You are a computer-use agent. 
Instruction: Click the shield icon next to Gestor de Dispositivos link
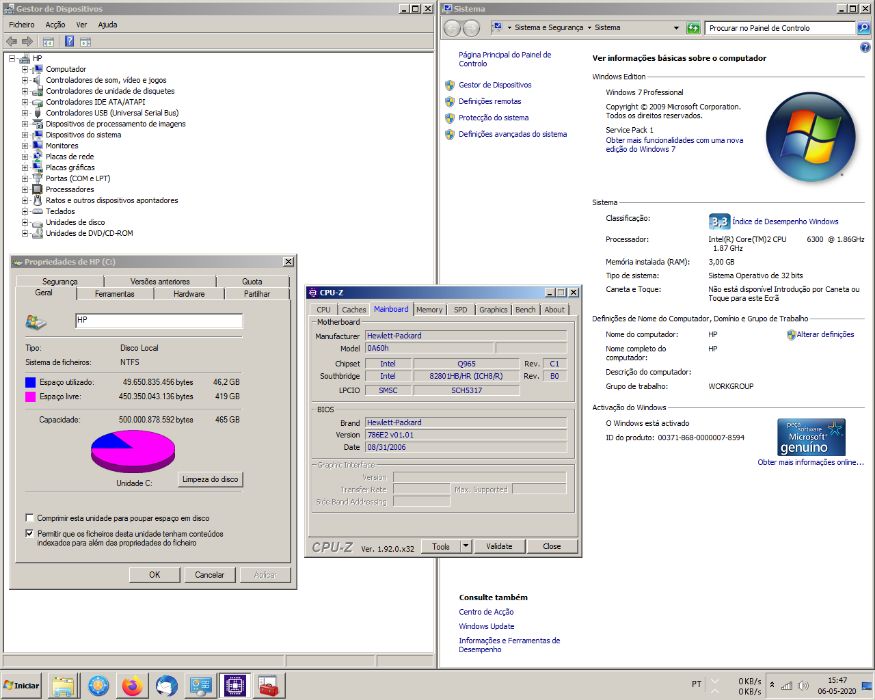pos(450,85)
